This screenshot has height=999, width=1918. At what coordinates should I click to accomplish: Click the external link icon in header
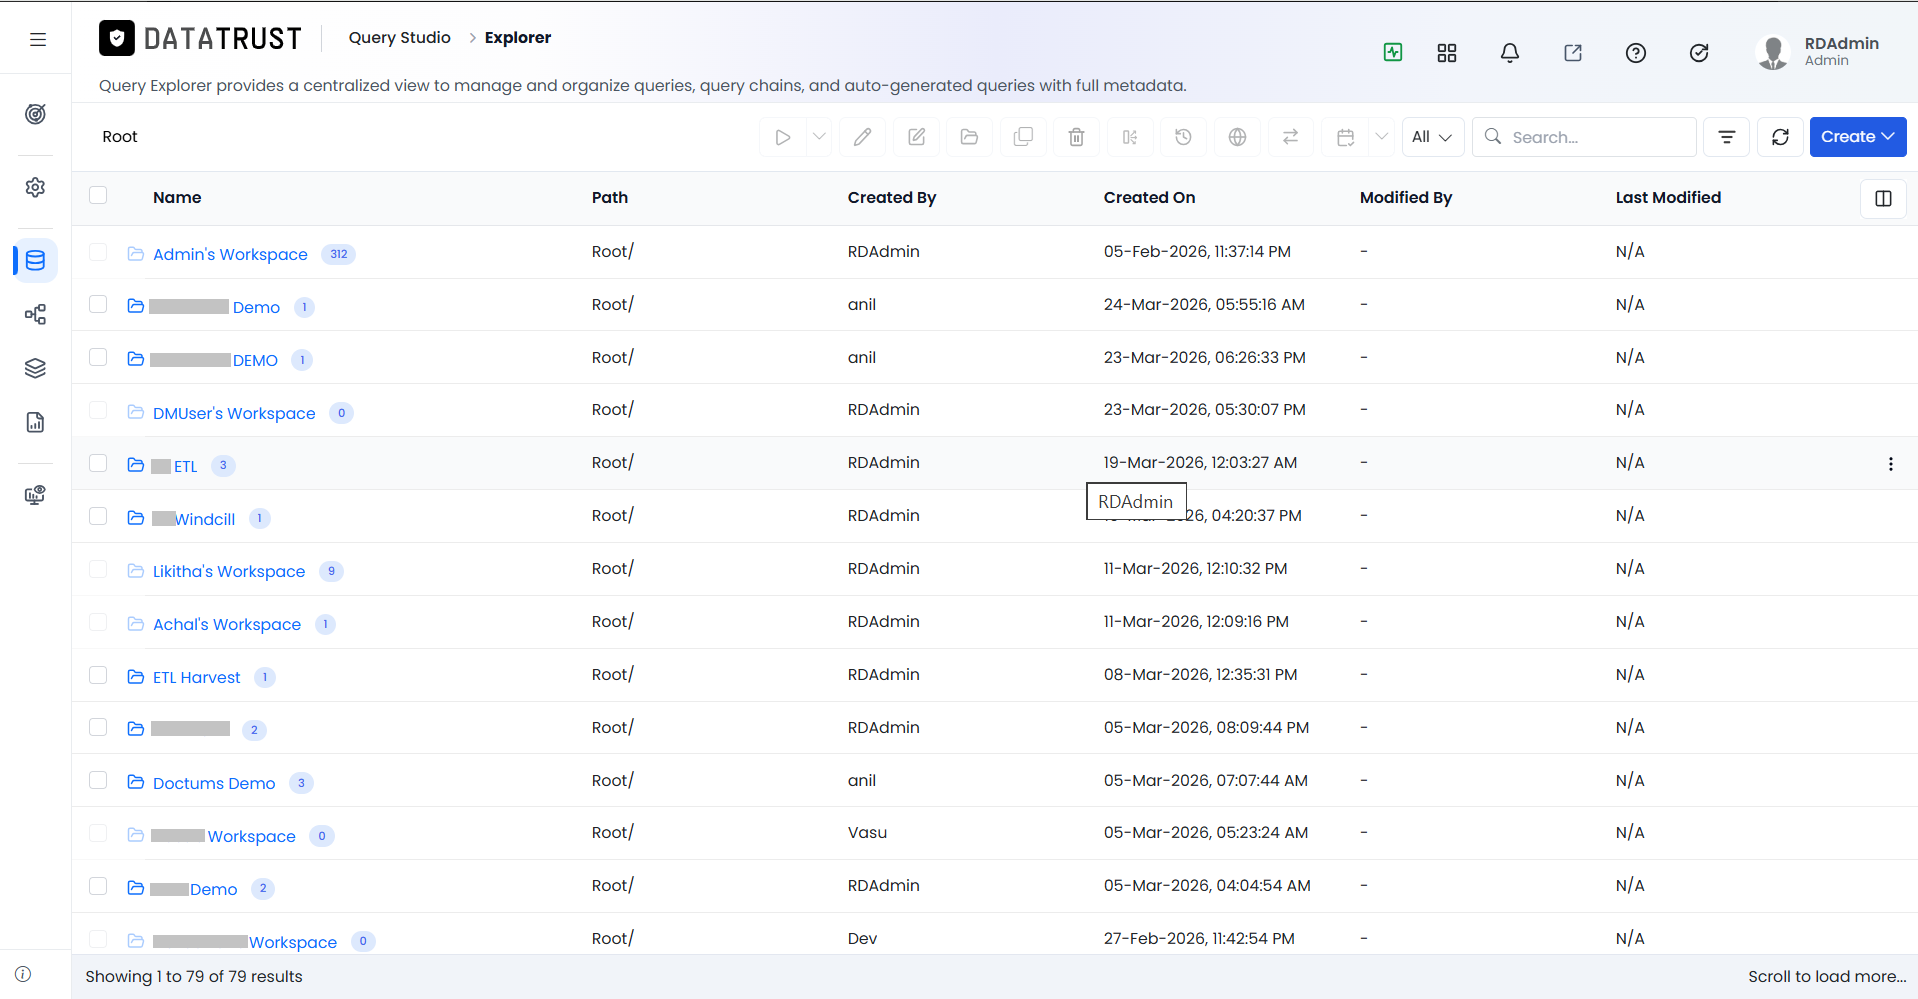(x=1573, y=53)
